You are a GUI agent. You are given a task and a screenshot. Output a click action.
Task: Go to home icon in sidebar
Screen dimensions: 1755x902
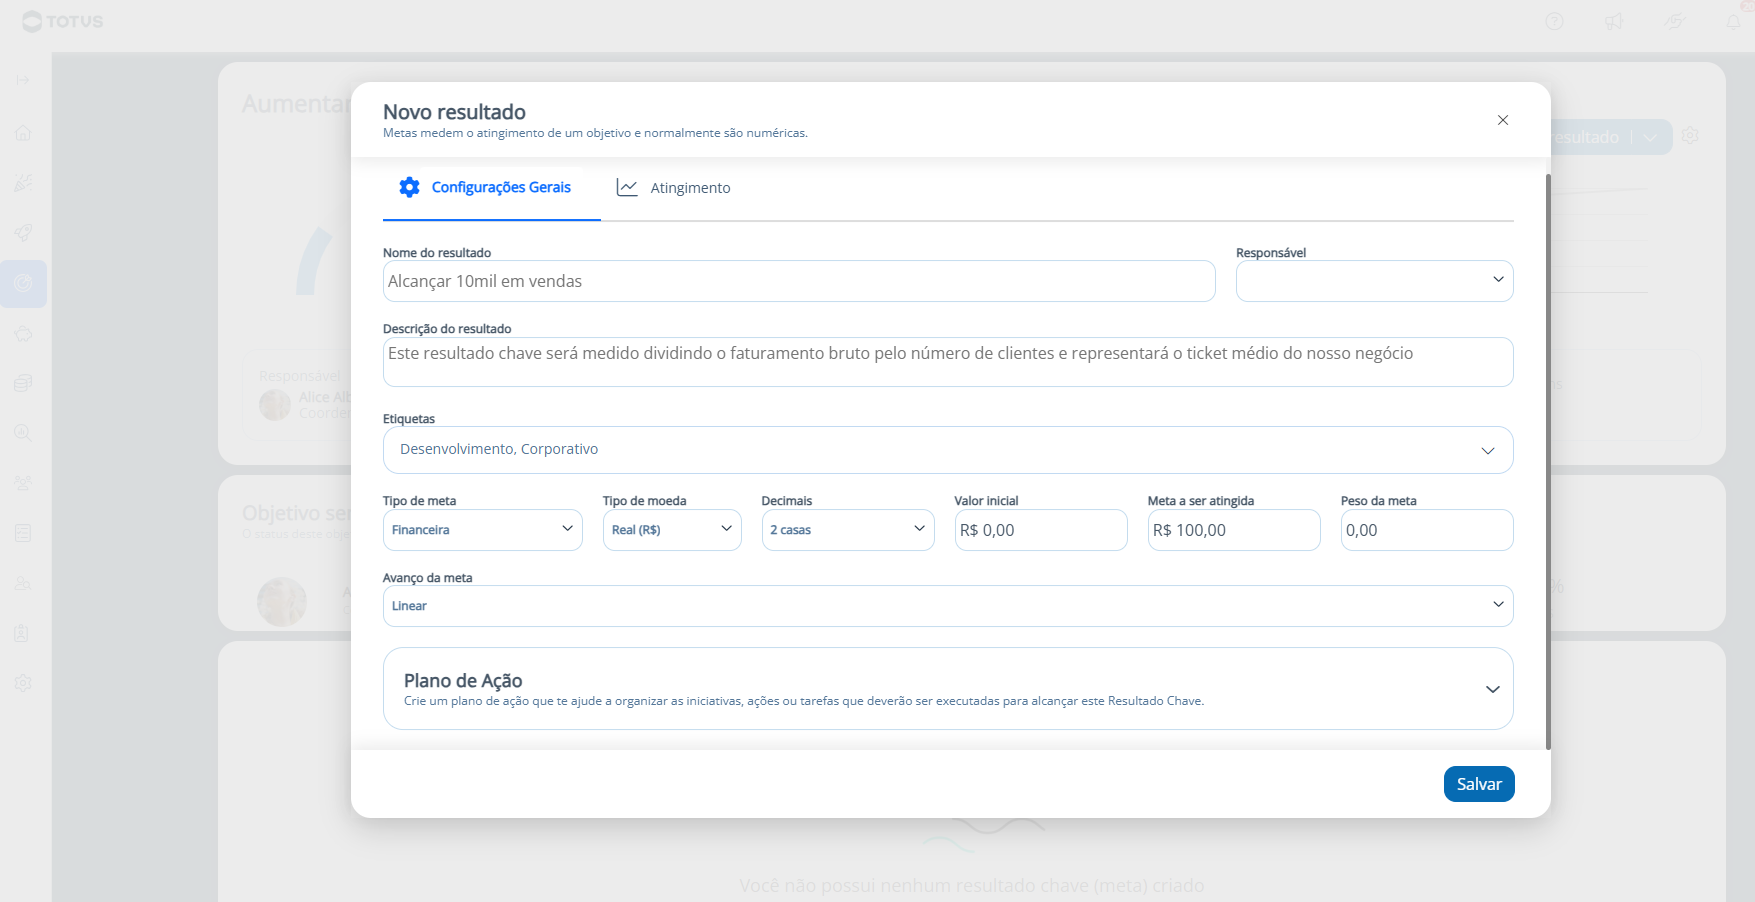[23, 133]
